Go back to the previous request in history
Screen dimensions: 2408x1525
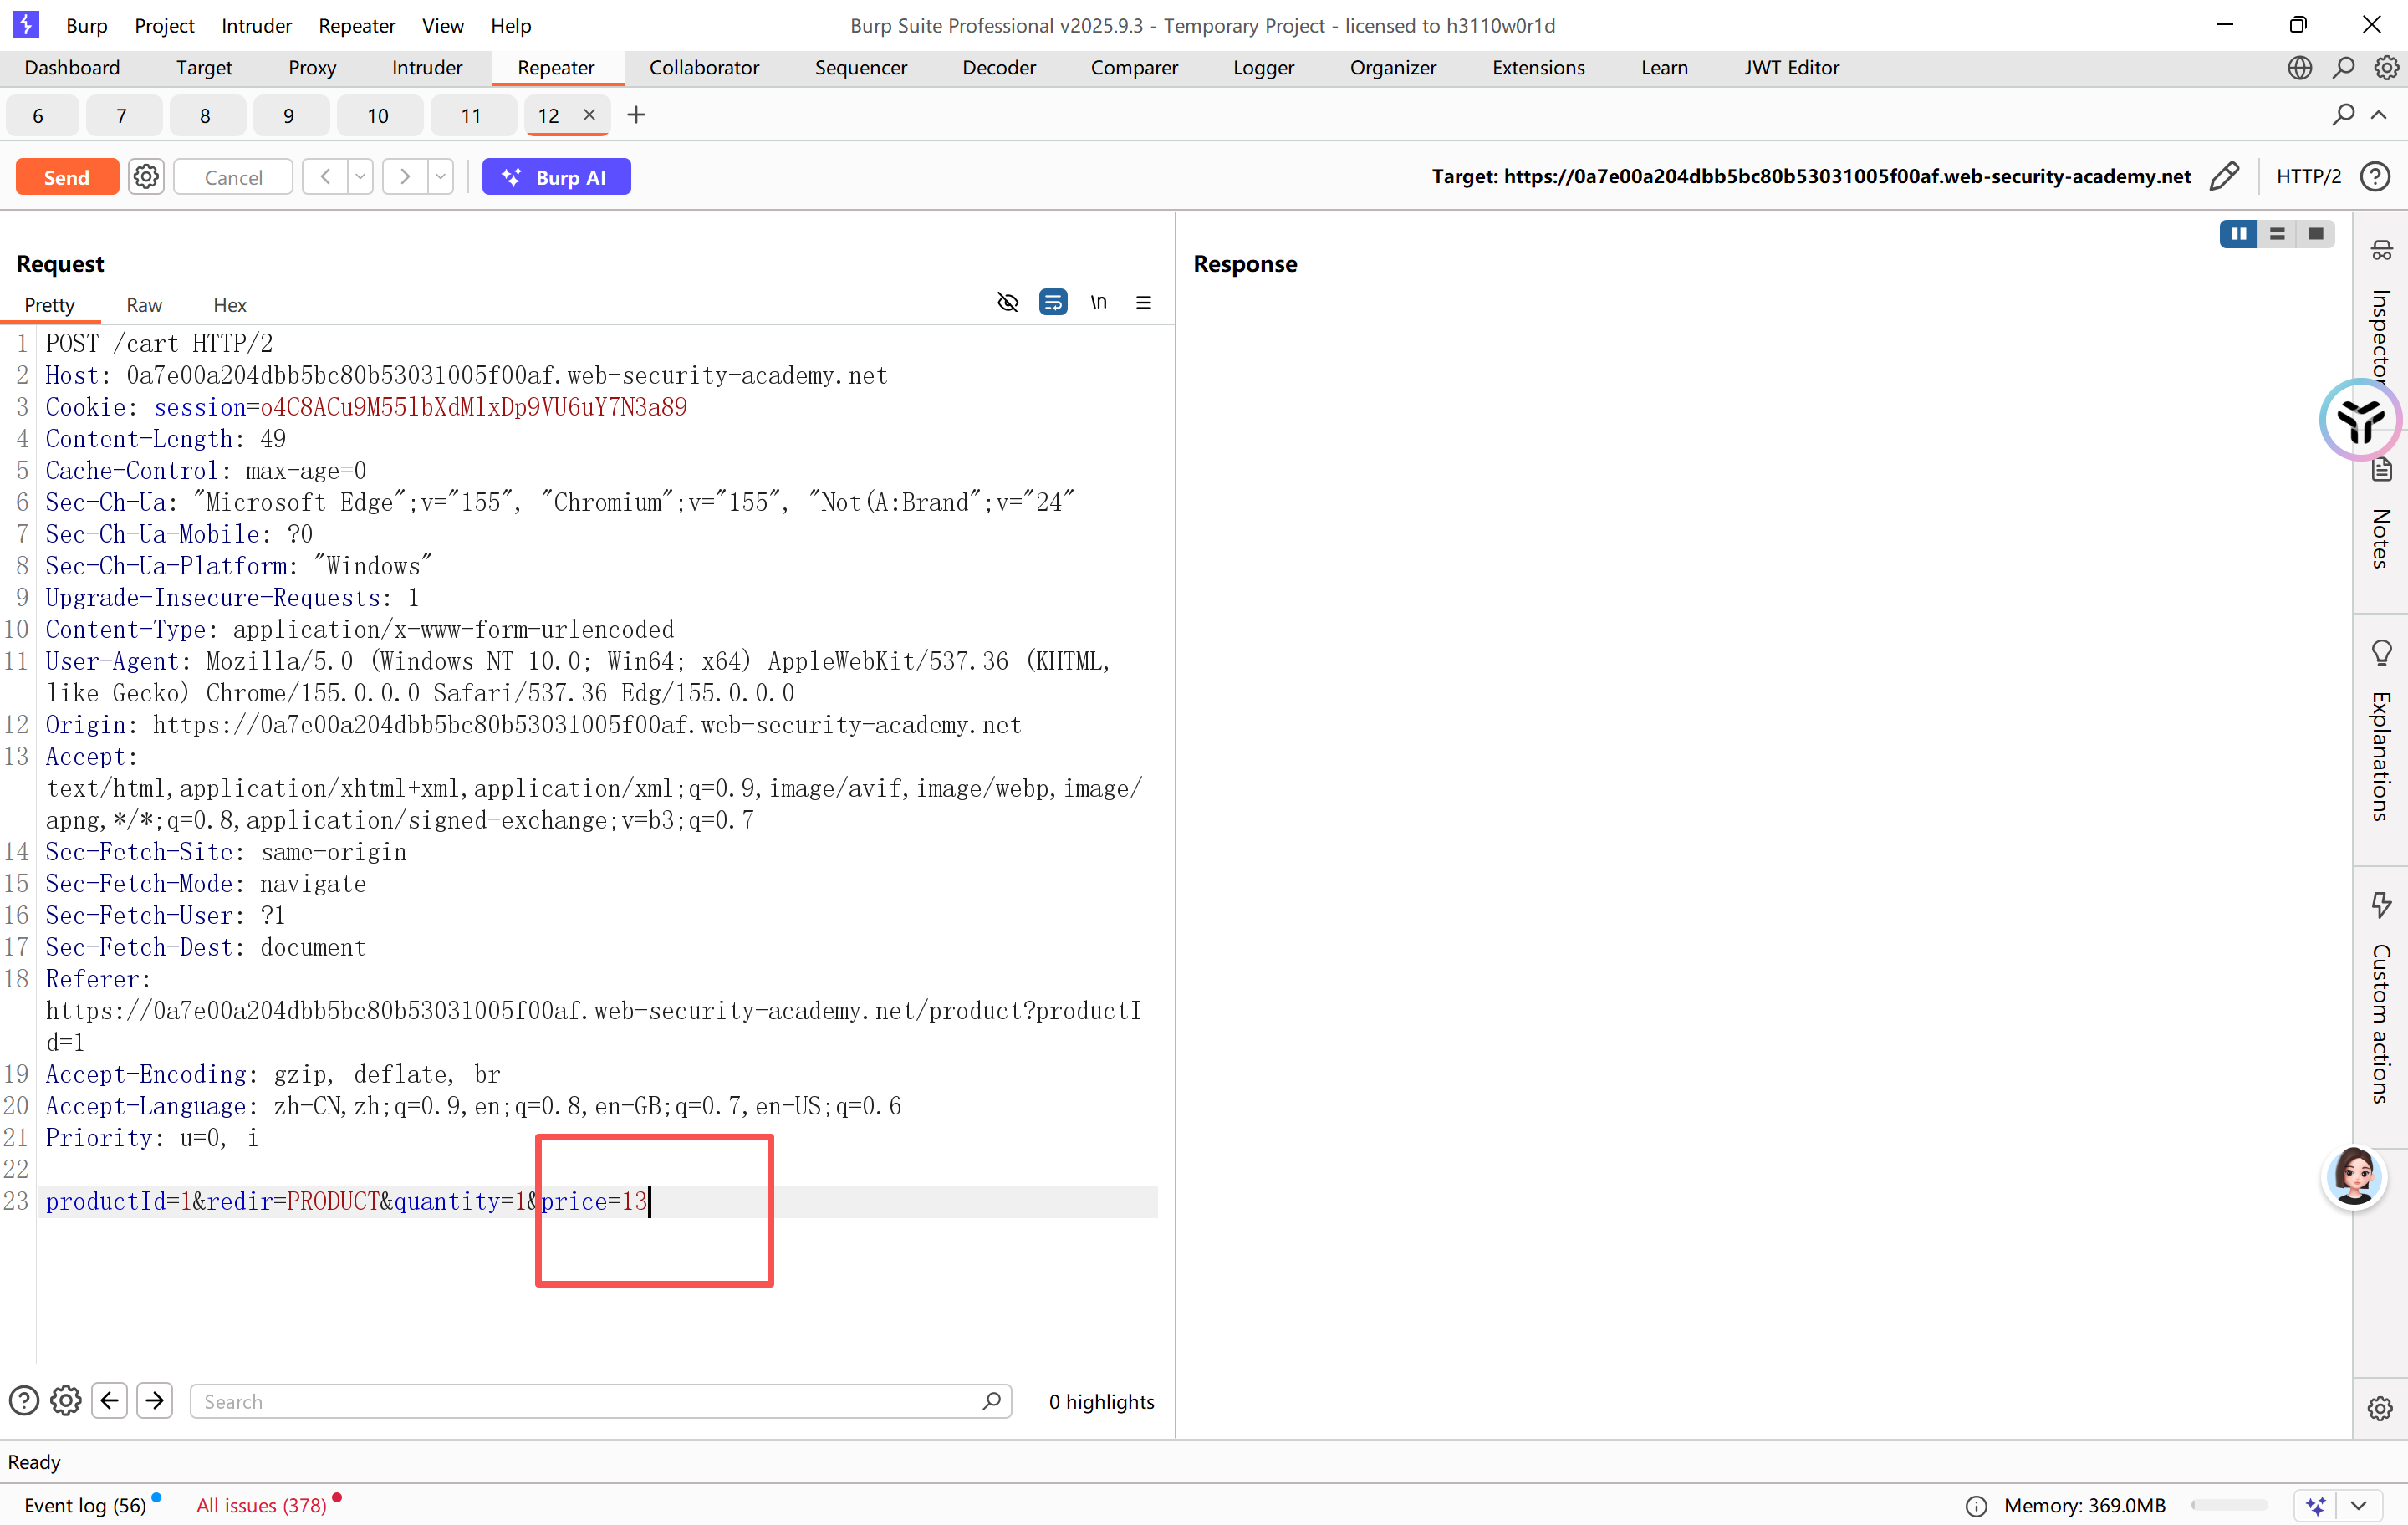click(x=325, y=177)
